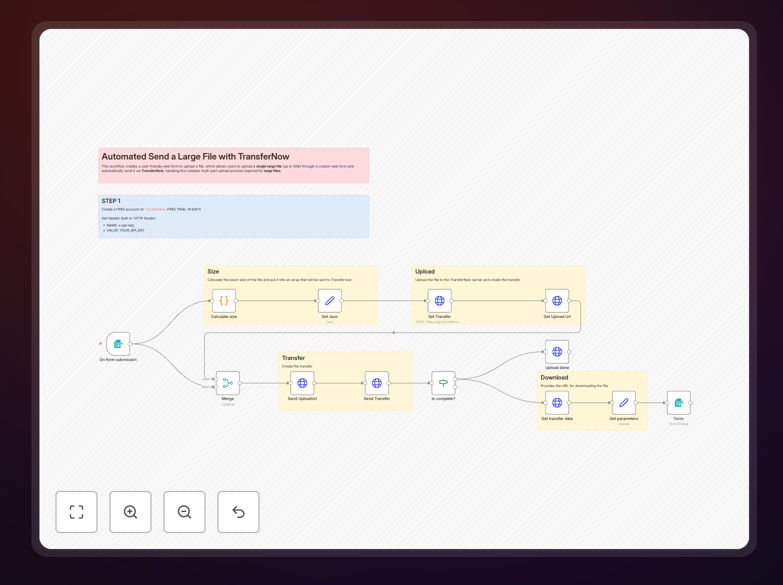Click the fit-to-view zoom button
Viewport: 783px width, 585px height.
click(x=76, y=512)
